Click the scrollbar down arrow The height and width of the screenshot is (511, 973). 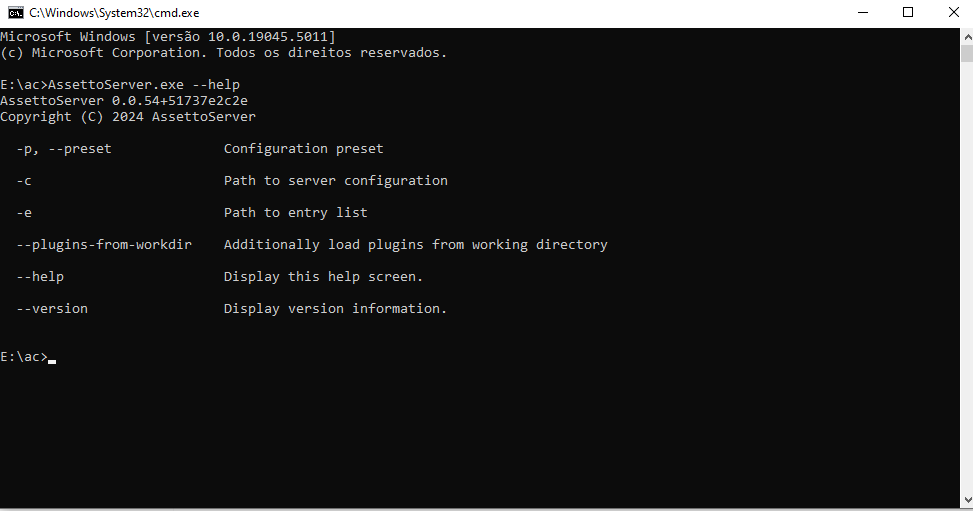[967, 500]
